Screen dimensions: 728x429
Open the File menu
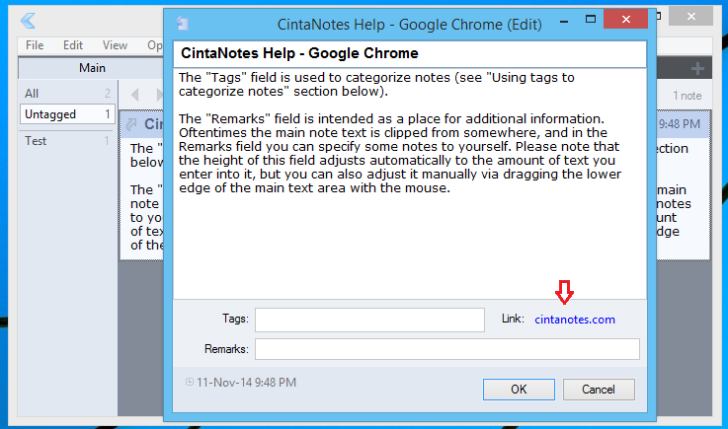click(x=34, y=45)
